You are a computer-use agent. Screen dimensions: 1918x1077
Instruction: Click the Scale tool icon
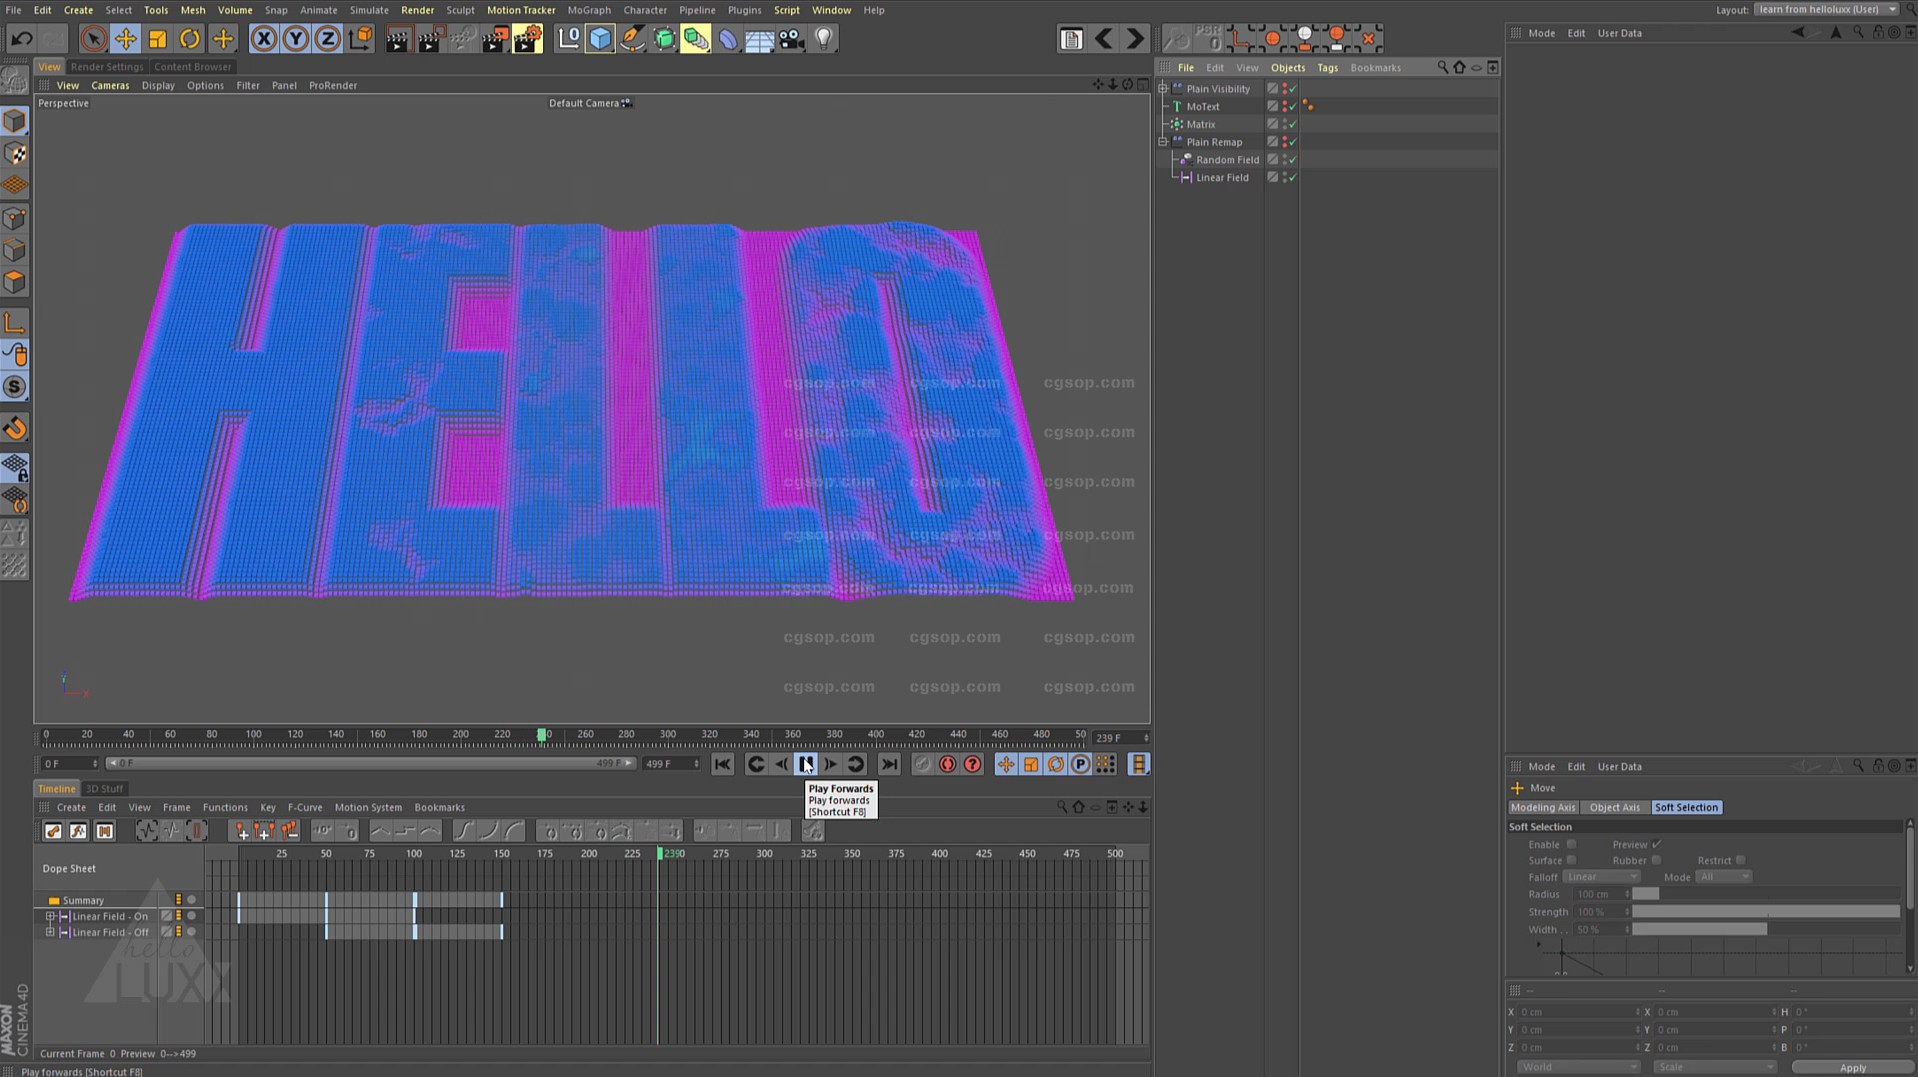coord(158,39)
